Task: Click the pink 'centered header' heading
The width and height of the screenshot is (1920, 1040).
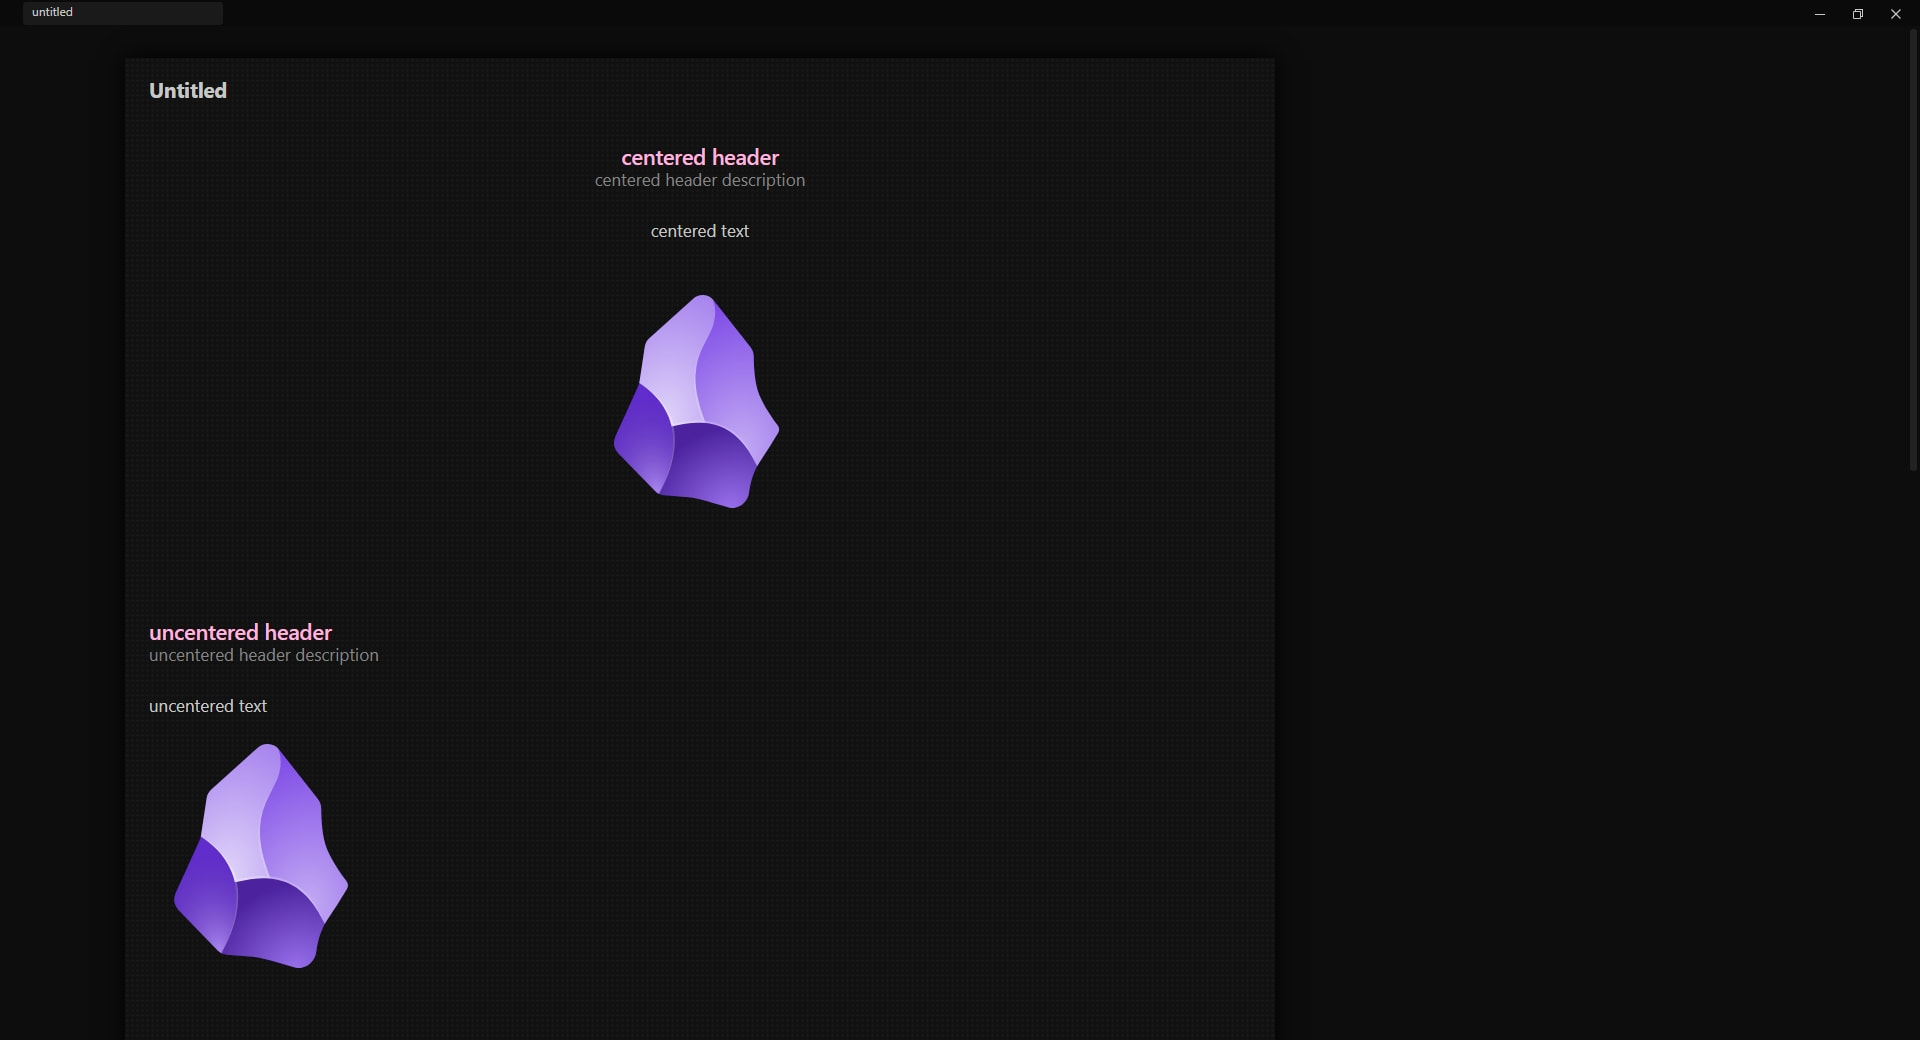Action: click(x=699, y=157)
